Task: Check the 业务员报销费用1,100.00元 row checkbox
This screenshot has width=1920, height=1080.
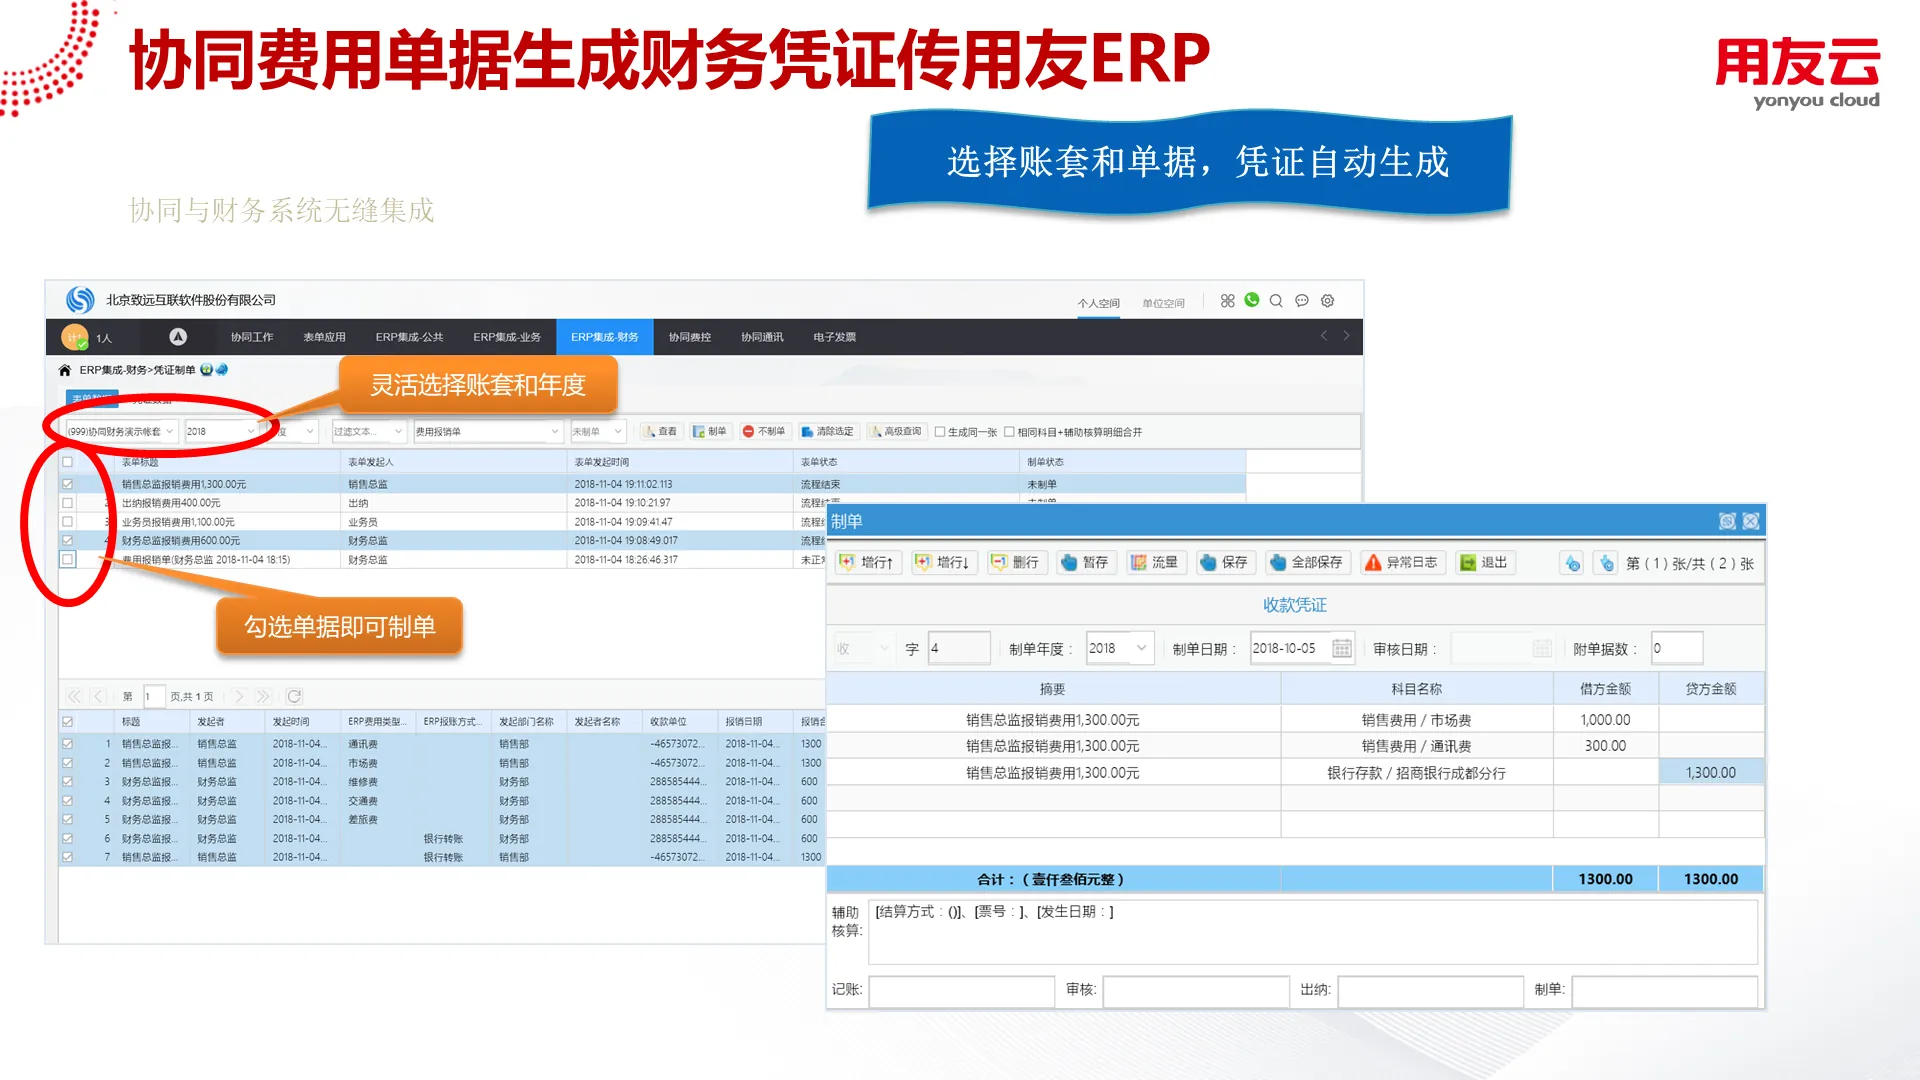Action: (68, 522)
